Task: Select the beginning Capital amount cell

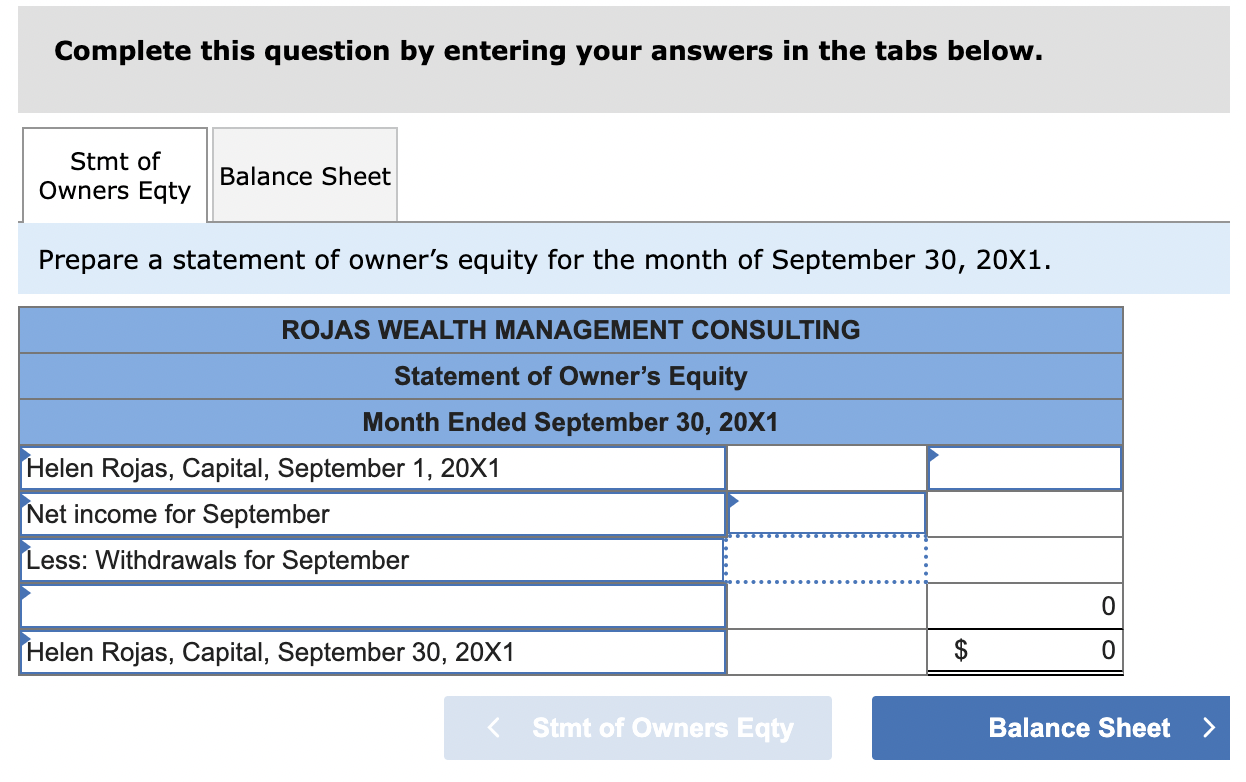Action: (1024, 467)
